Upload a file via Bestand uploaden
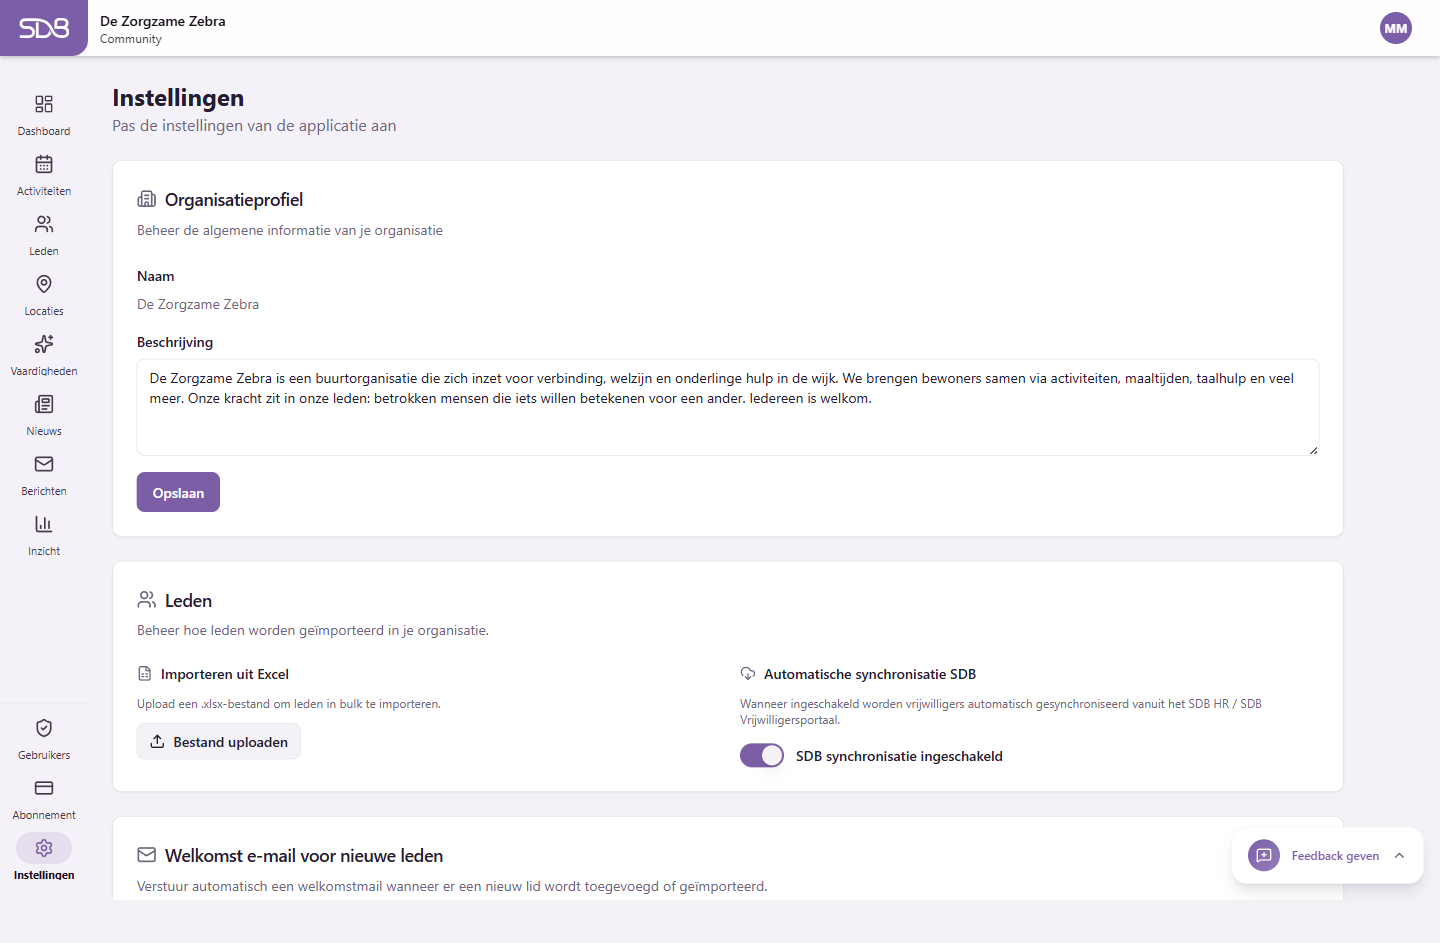 tap(218, 741)
